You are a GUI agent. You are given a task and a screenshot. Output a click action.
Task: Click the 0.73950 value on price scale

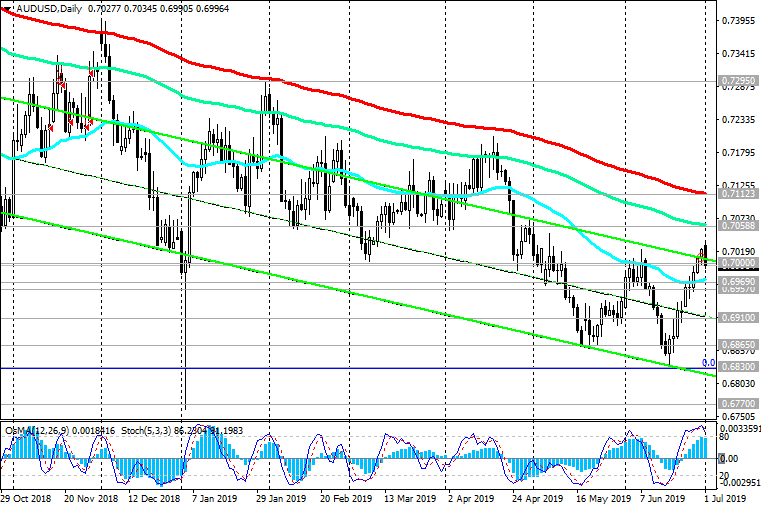[x=738, y=20]
